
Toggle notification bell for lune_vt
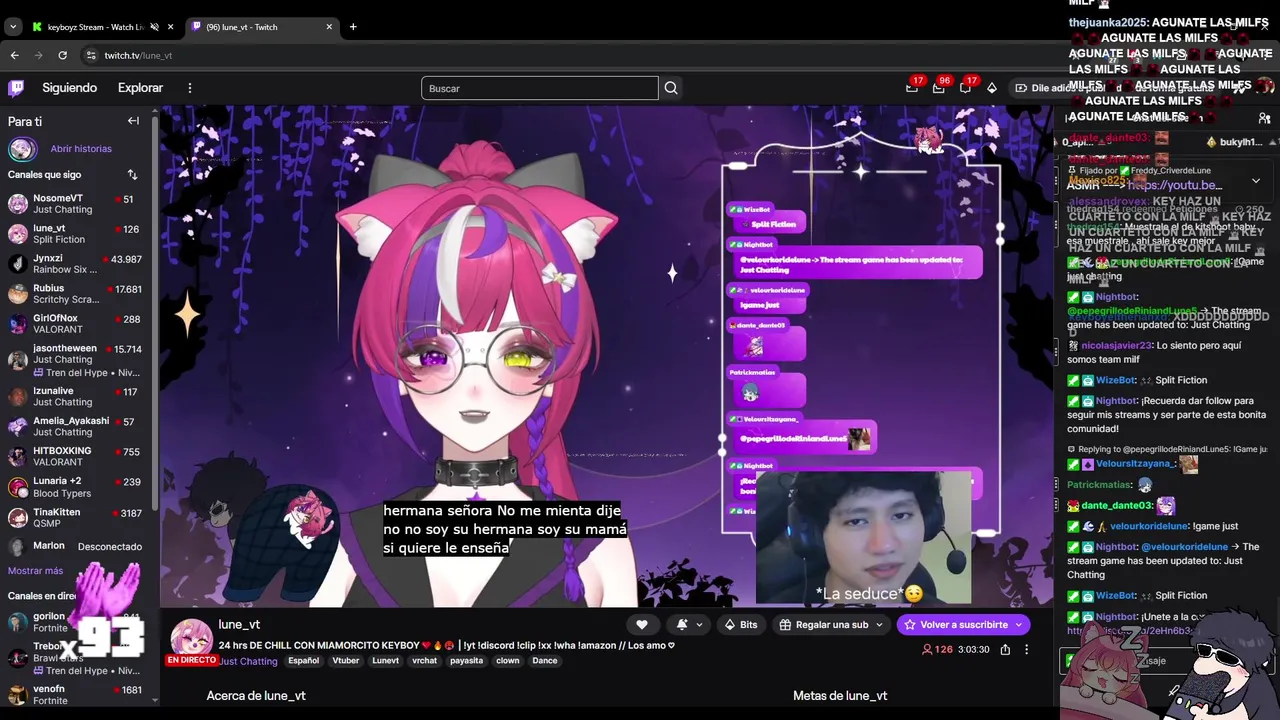[x=682, y=624]
